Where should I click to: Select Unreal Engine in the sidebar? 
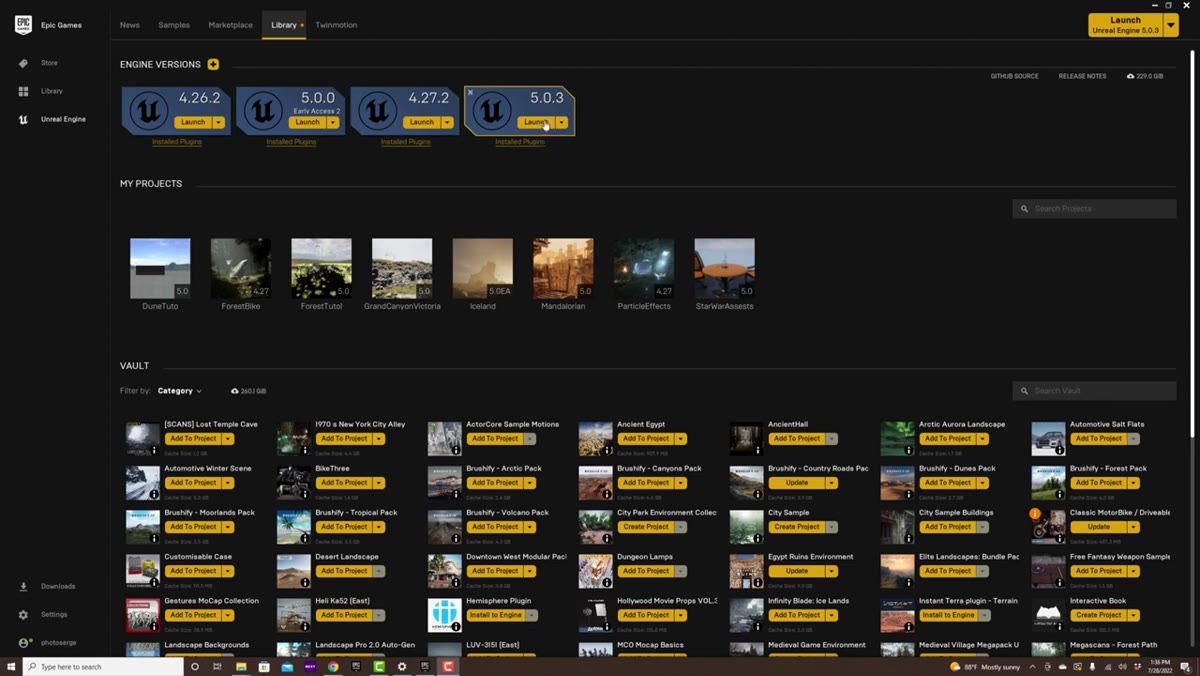[63, 119]
